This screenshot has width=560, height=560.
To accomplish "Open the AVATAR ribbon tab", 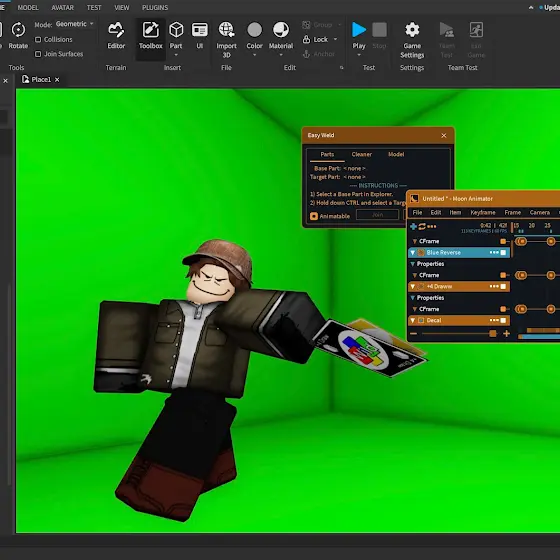I will 62,8.
